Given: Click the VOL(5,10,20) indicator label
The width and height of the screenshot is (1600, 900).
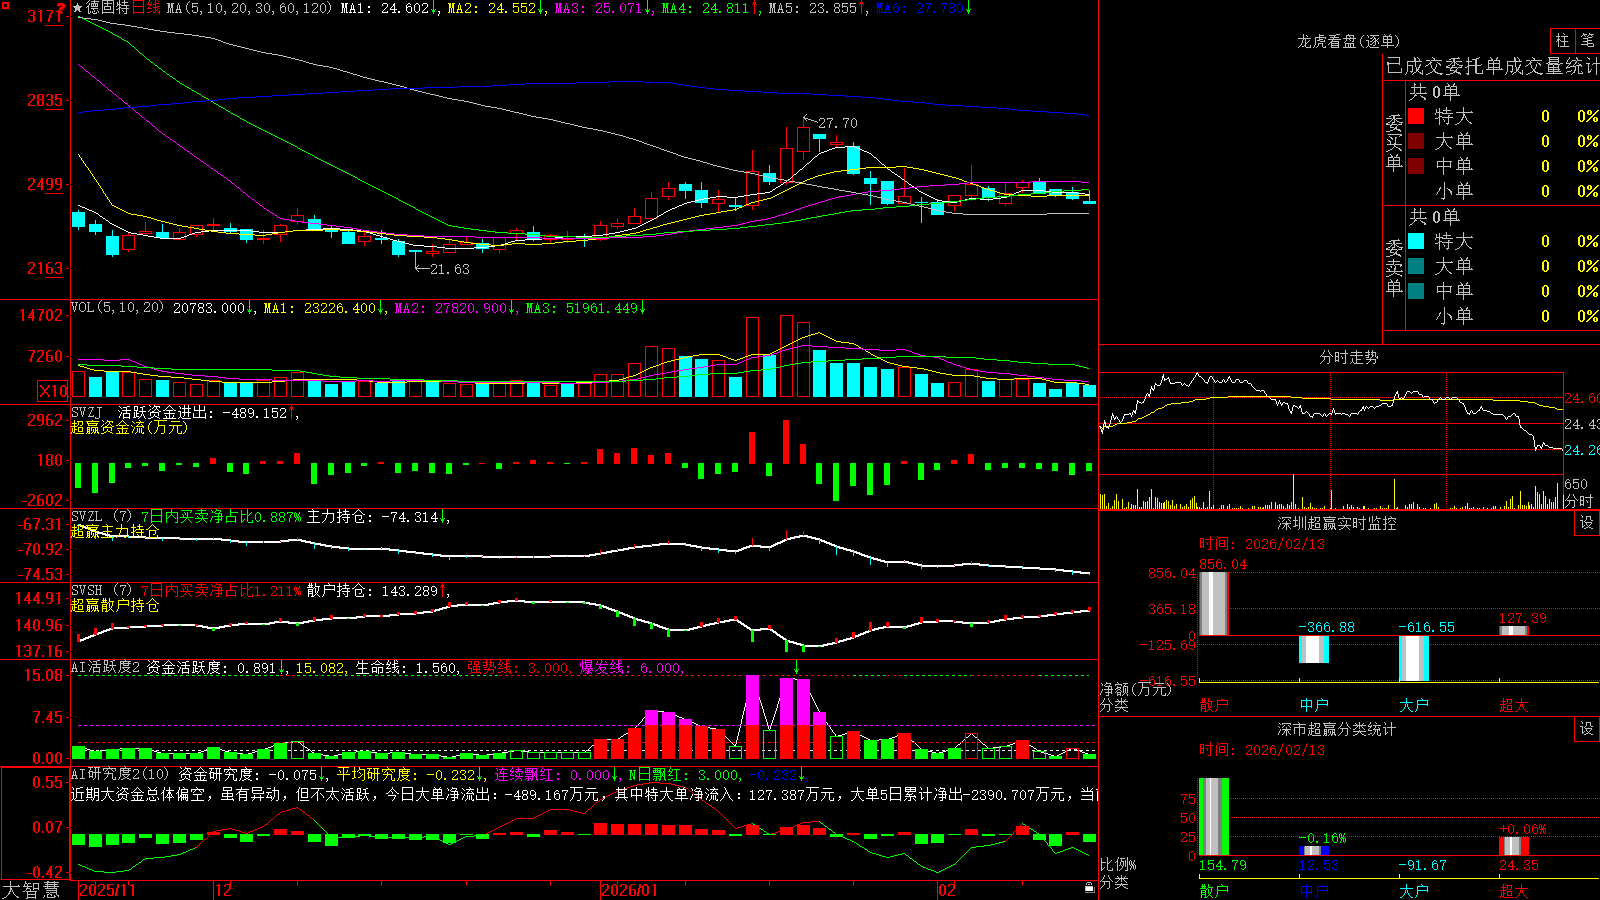Looking at the screenshot, I should coord(117,308).
